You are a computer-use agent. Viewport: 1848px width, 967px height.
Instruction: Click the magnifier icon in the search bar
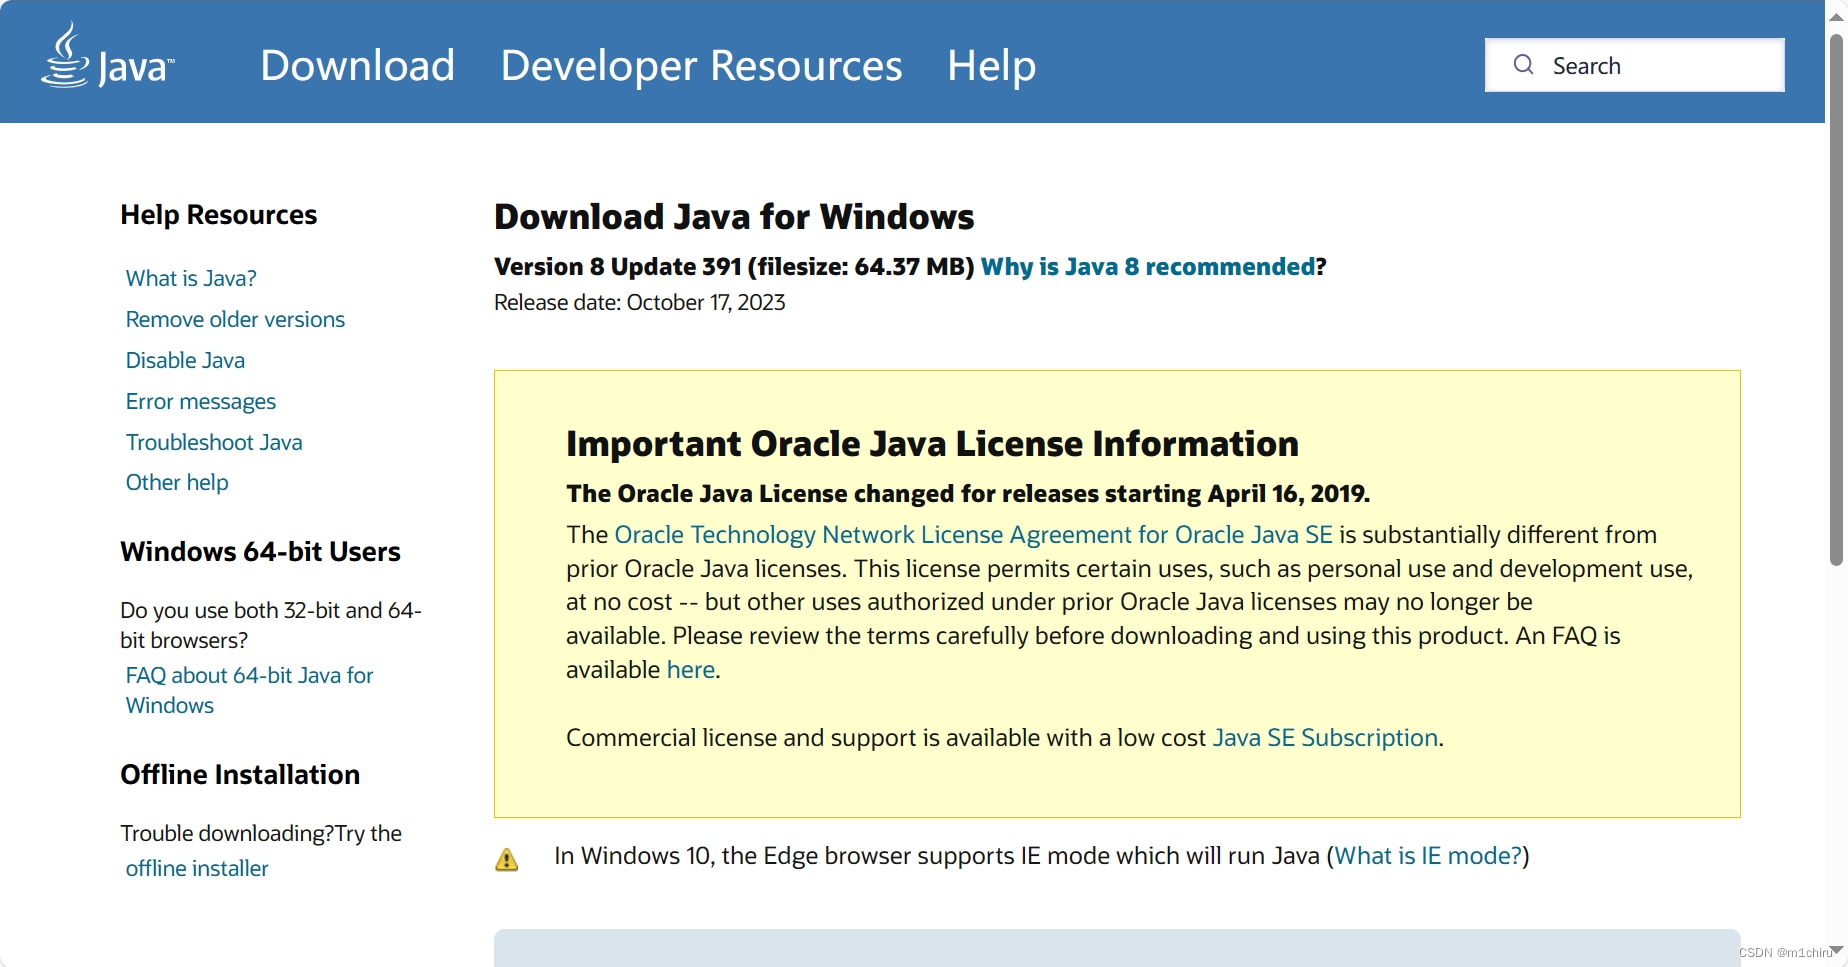click(1523, 64)
